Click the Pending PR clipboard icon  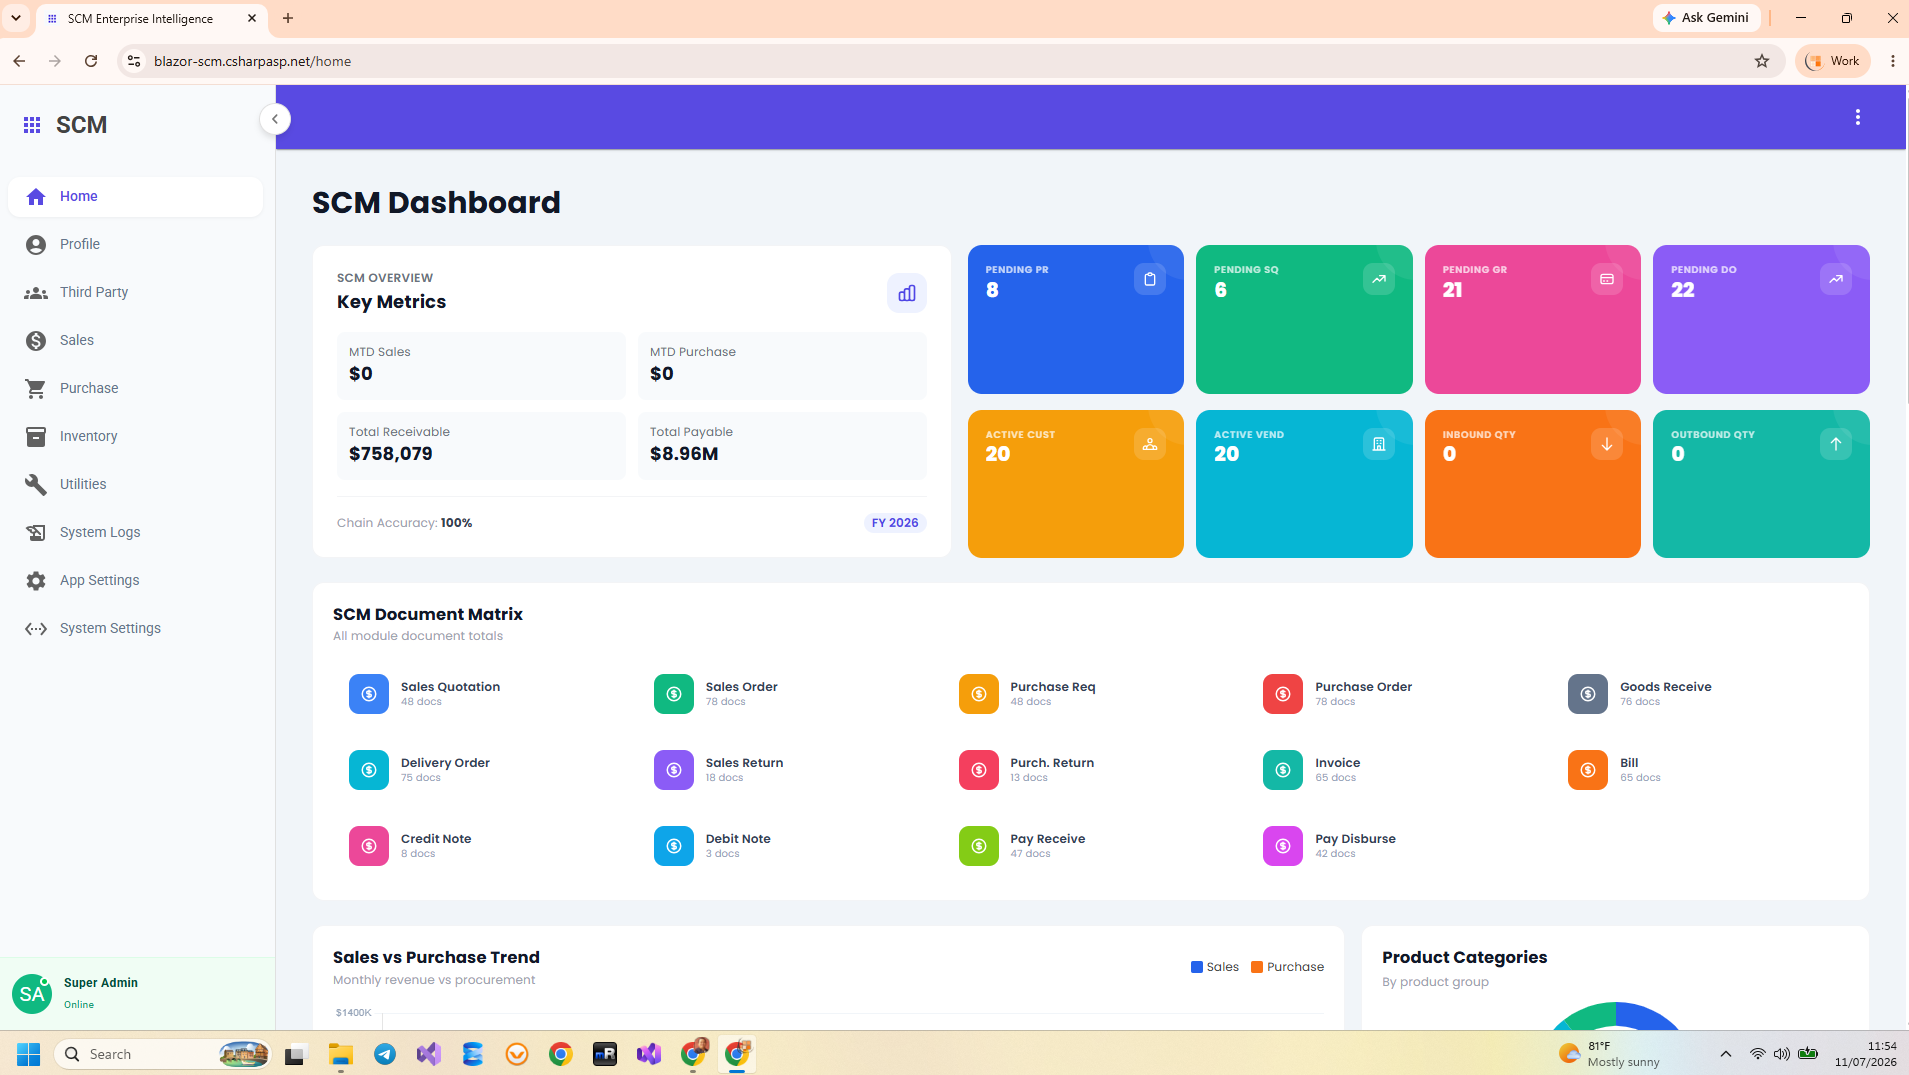pos(1149,279)
